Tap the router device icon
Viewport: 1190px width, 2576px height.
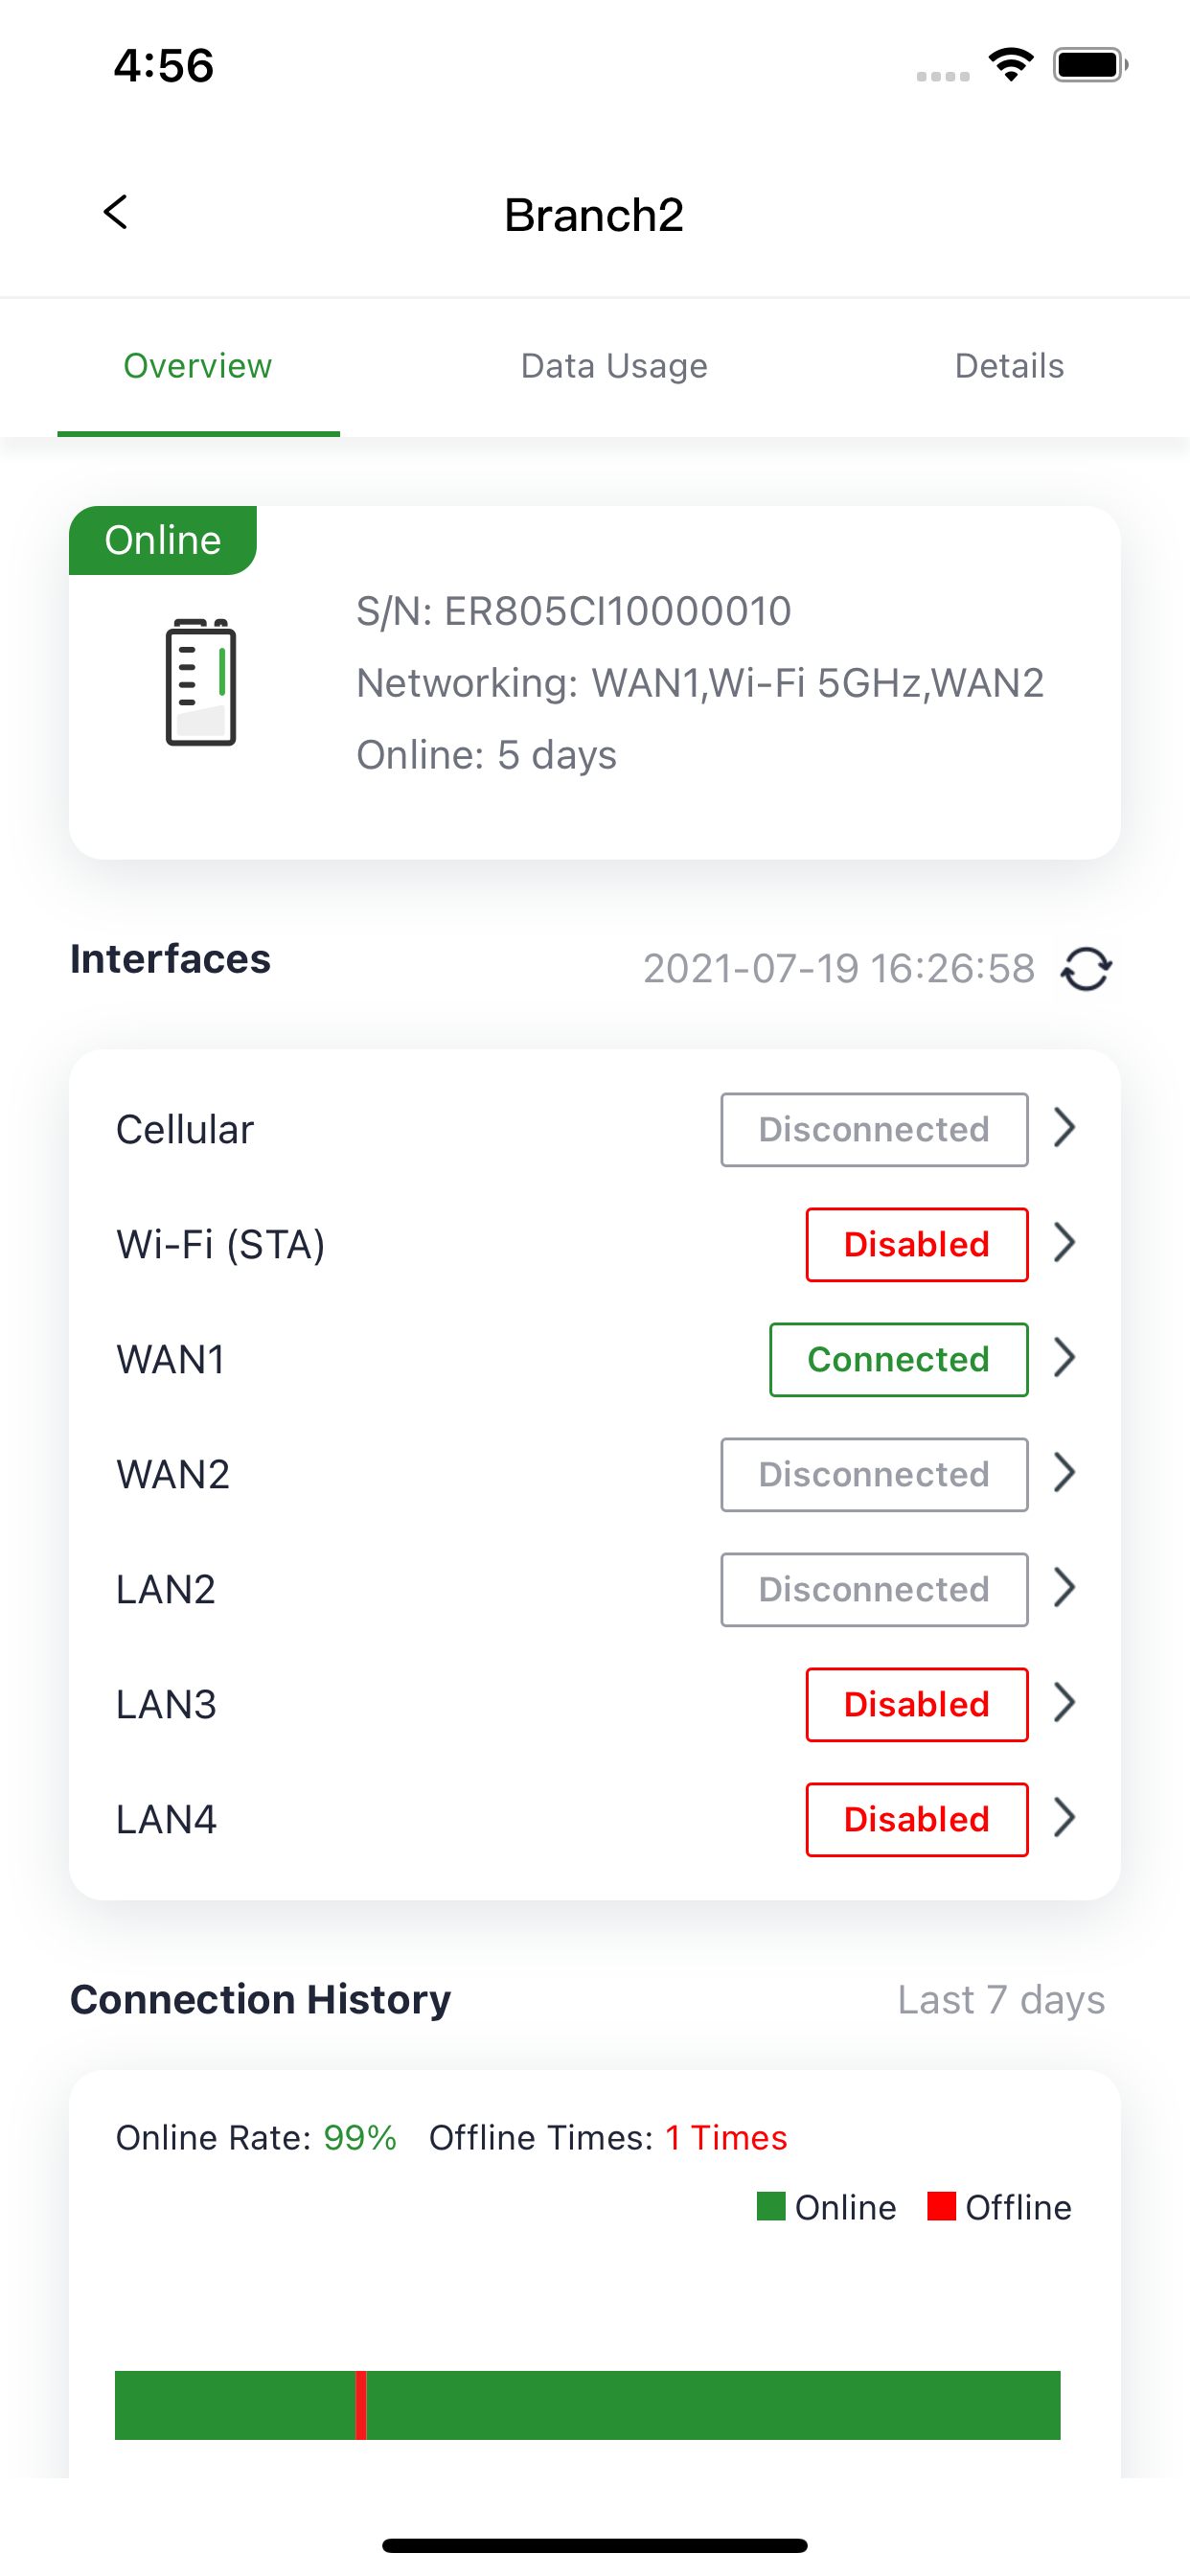pyautogui.click(x=201, y=682)
